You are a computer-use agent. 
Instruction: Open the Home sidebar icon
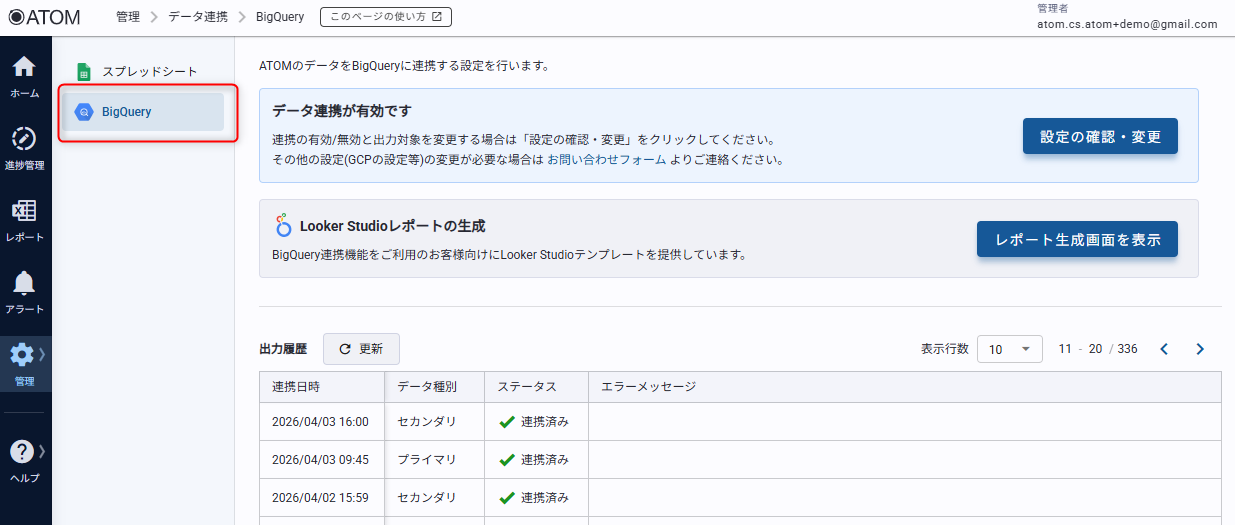(x=25, y=76)
